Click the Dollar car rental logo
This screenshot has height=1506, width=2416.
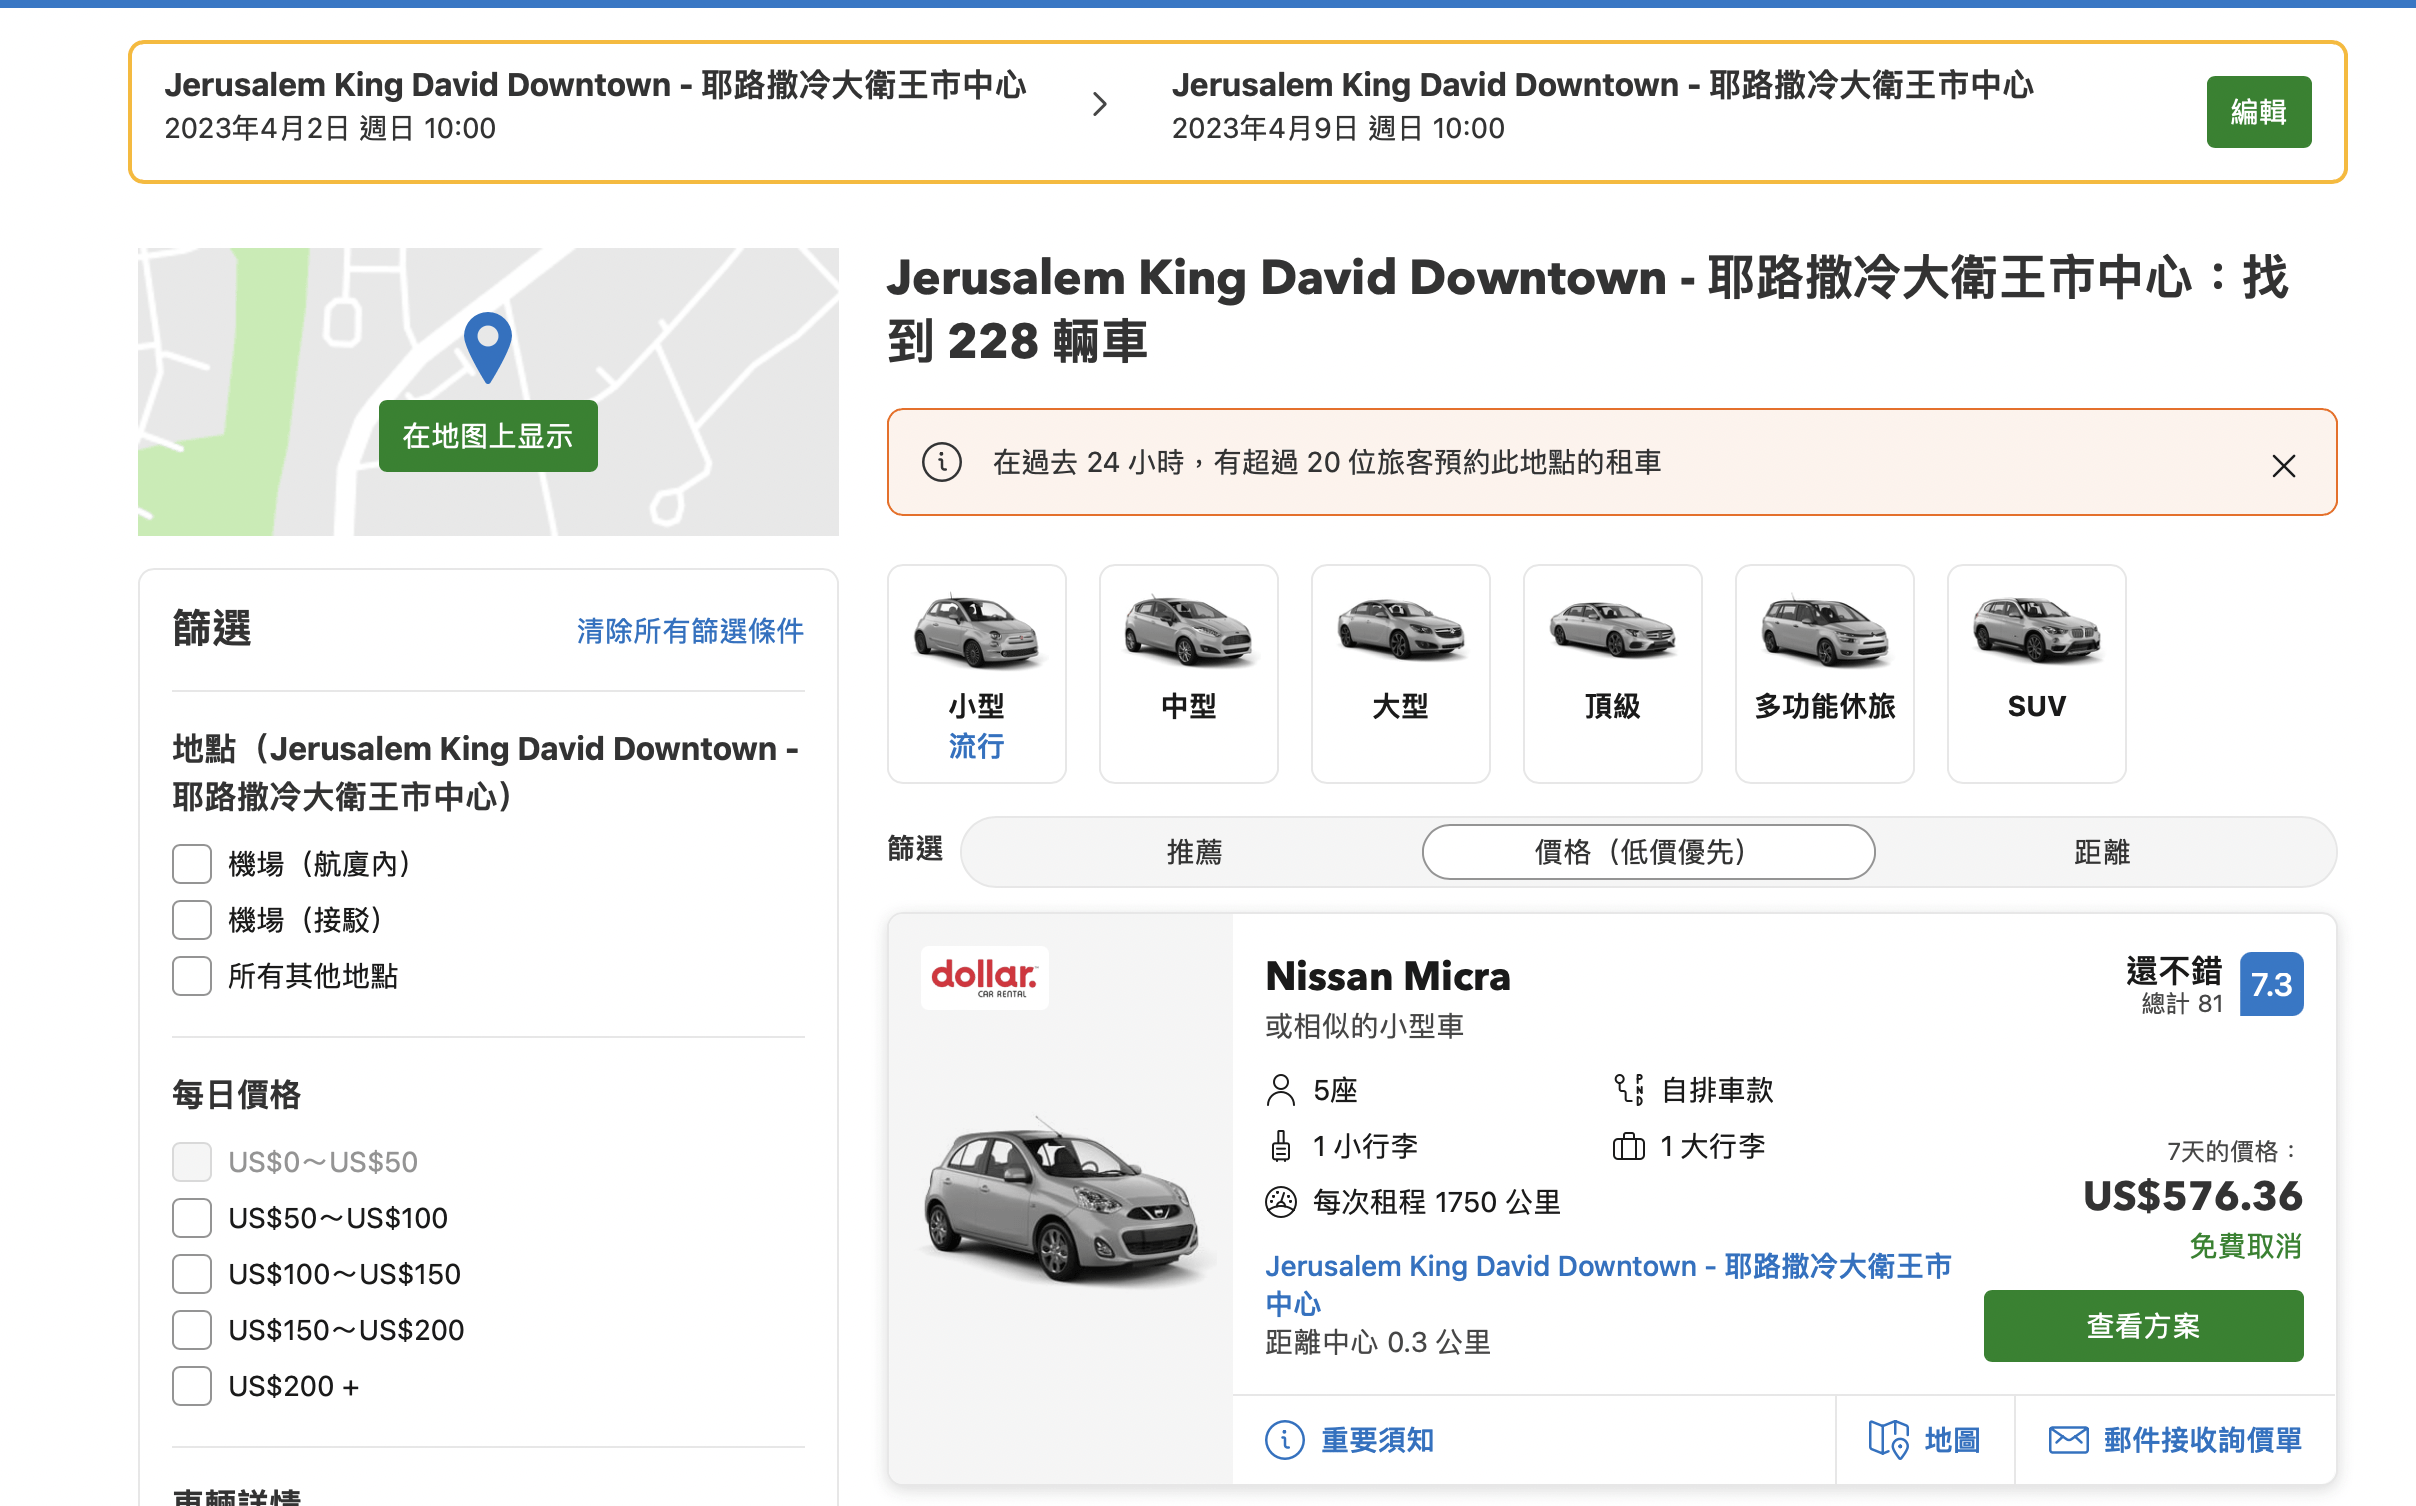[x=984, y=977]
